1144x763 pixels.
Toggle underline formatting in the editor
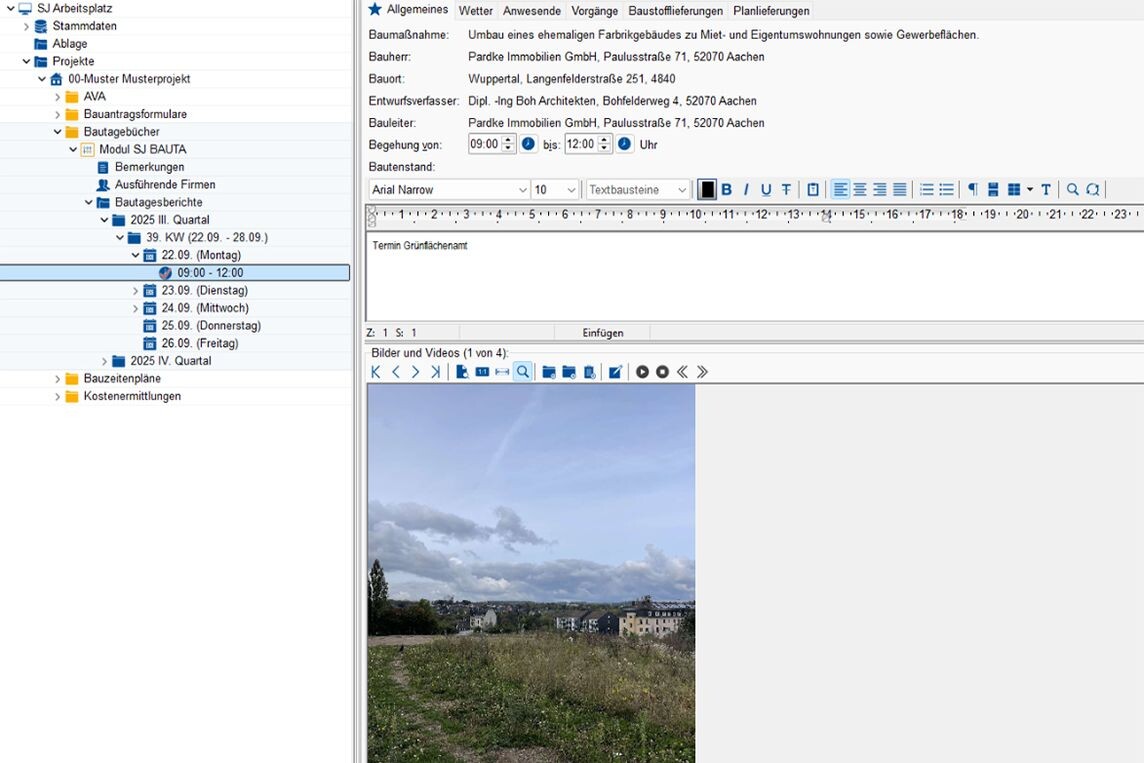(x=766, y=190)
